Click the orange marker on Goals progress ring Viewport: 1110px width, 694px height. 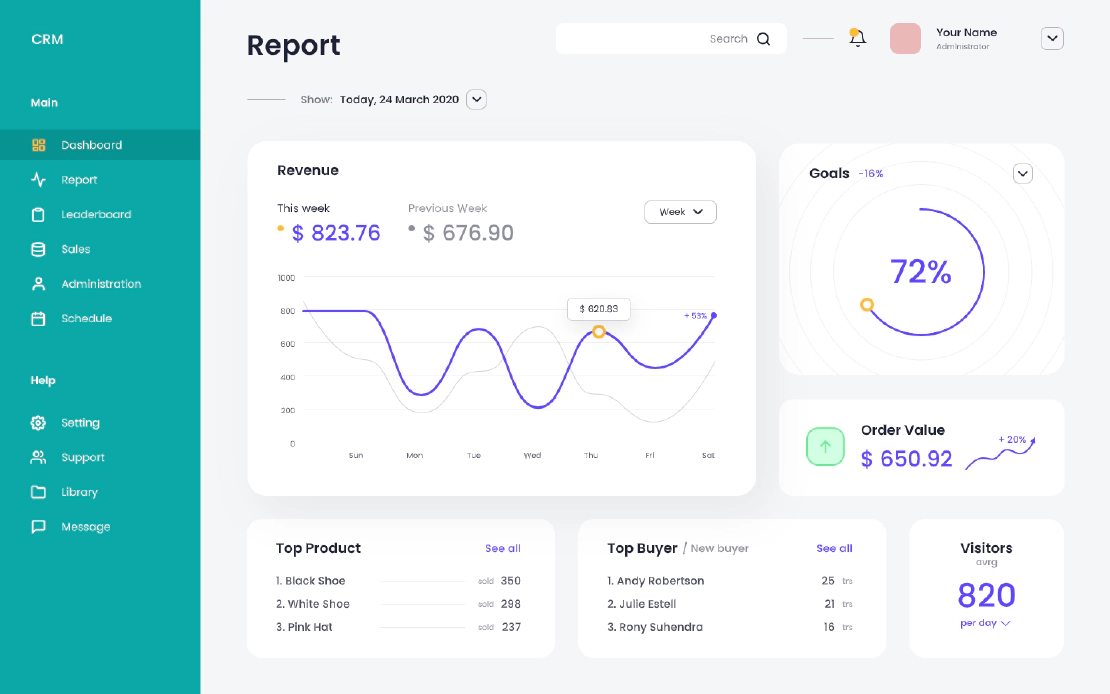(867, 305)
